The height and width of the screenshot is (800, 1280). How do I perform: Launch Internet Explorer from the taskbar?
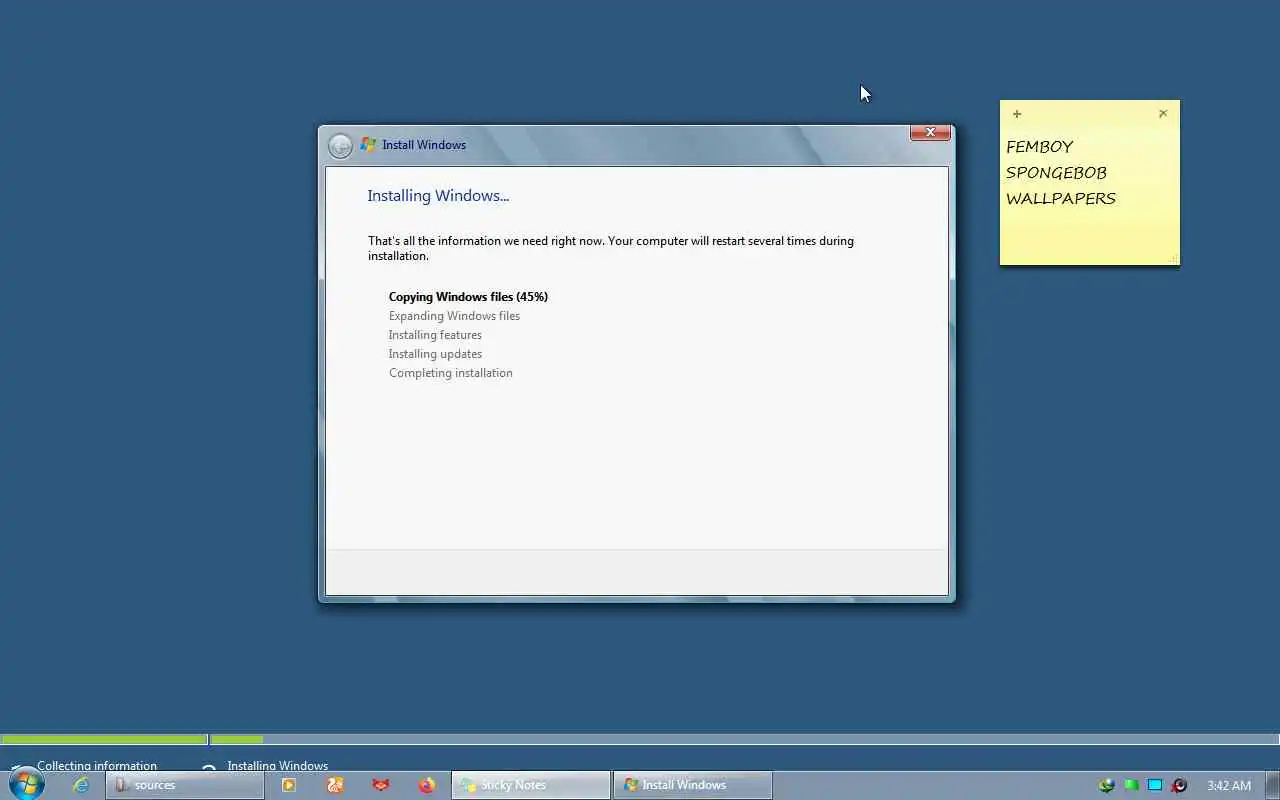coord(81,785)
